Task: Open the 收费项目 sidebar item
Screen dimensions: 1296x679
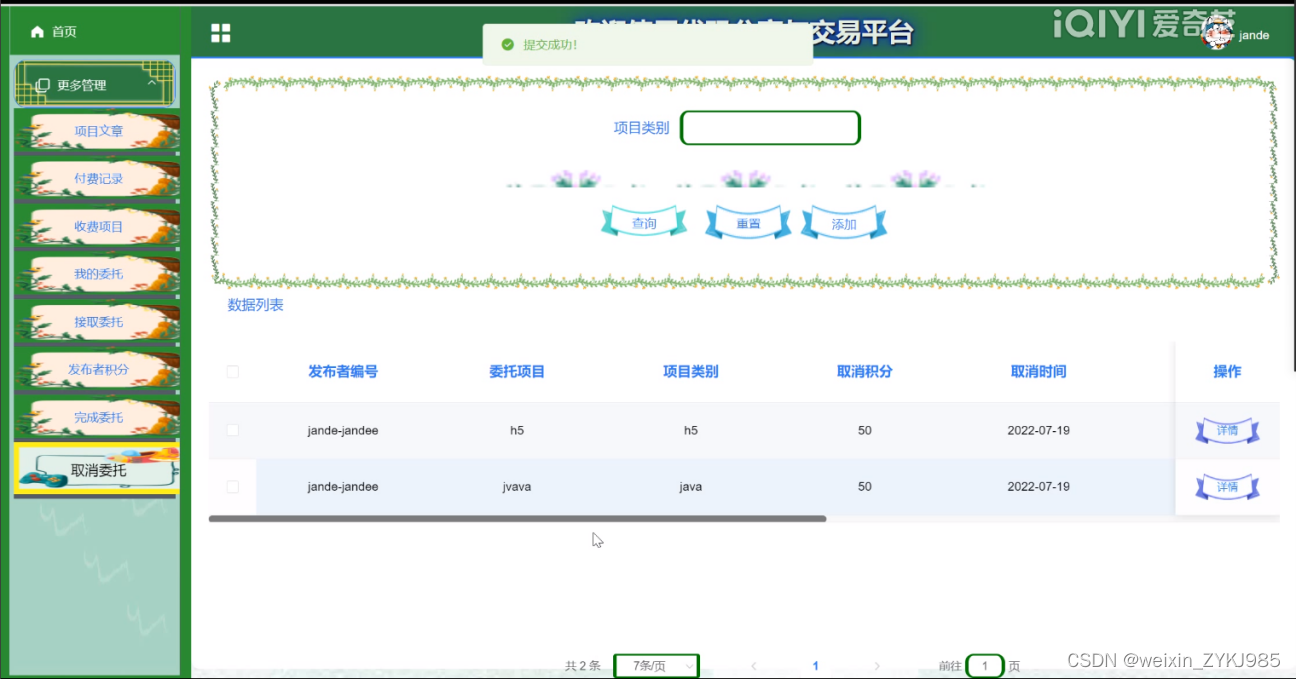Action: click(98, 227)
